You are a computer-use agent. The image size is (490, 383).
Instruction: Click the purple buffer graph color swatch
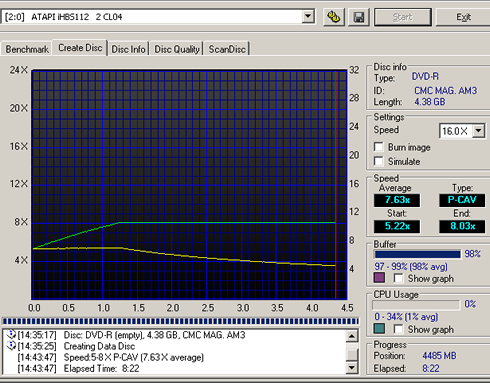tap(379, 278)
